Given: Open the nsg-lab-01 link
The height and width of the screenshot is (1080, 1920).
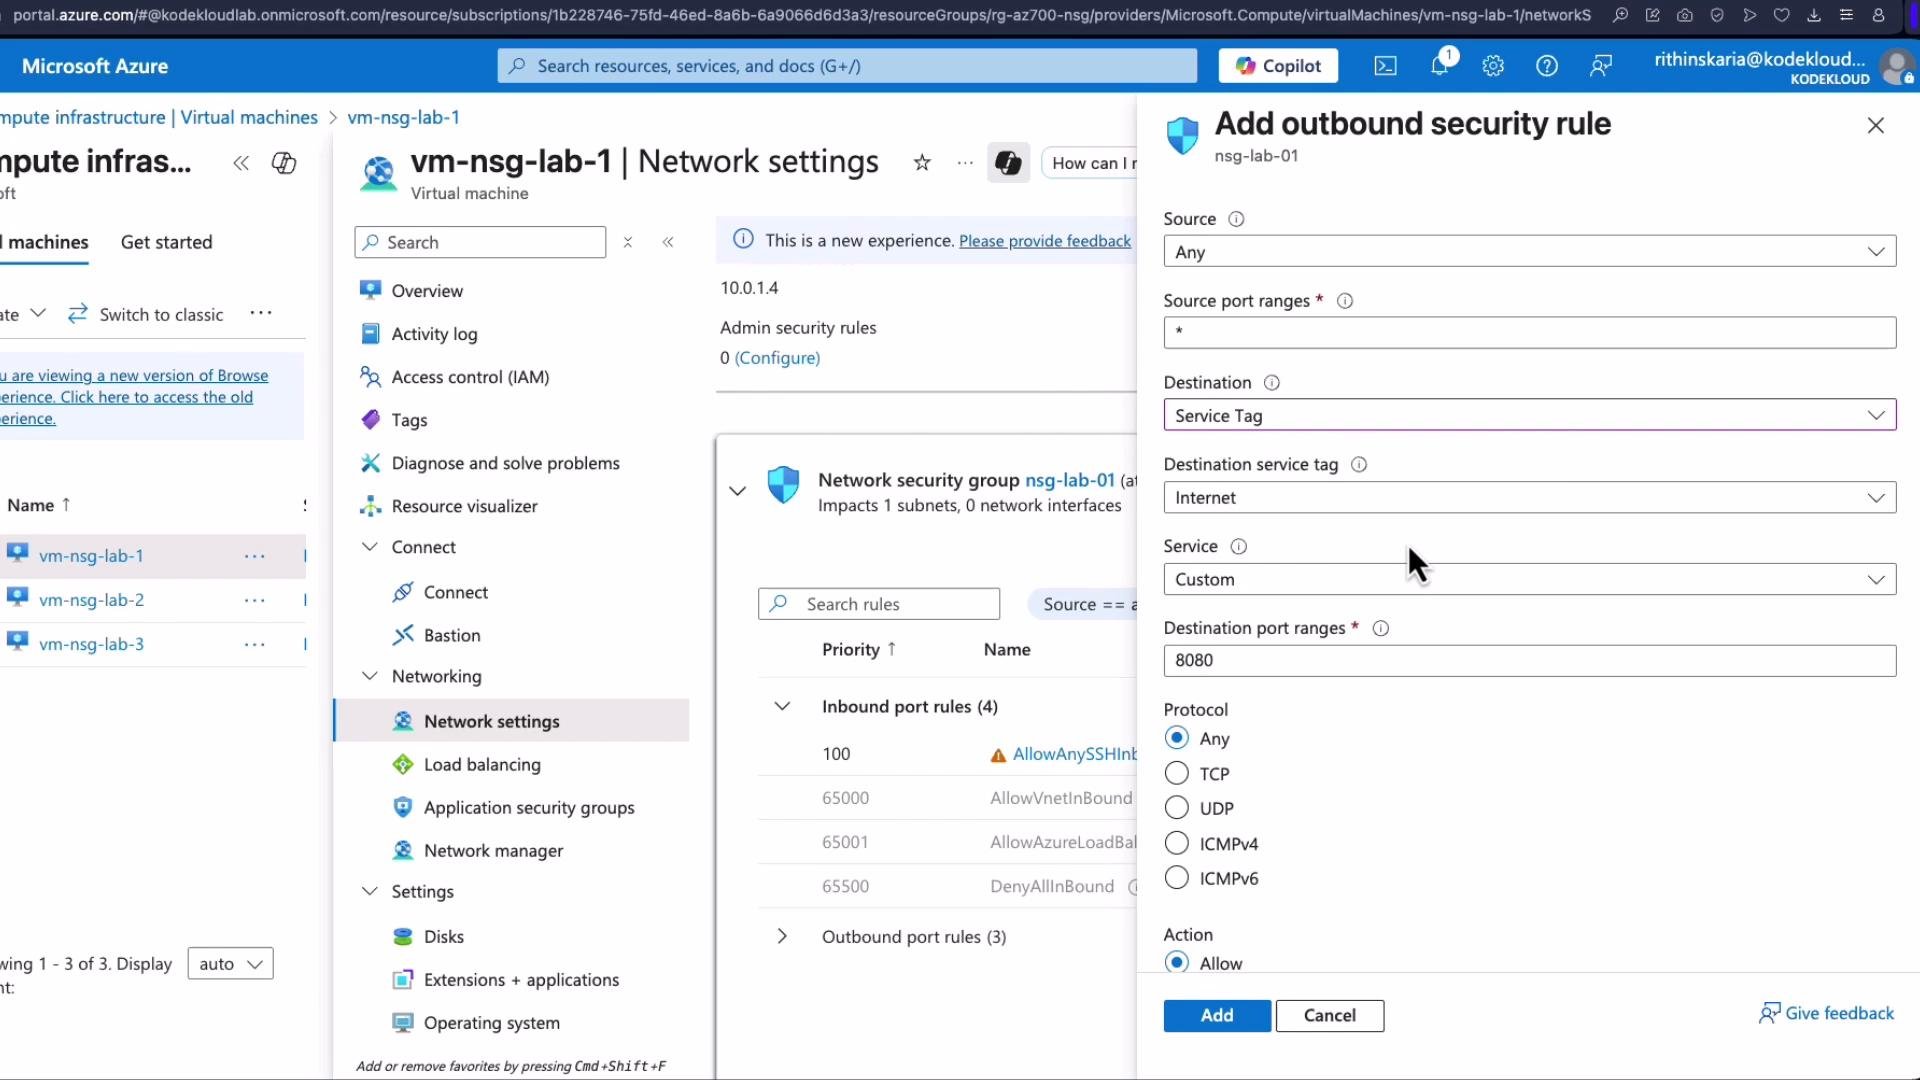Looking at the screenshot, I should click(x=1069, y=480).
